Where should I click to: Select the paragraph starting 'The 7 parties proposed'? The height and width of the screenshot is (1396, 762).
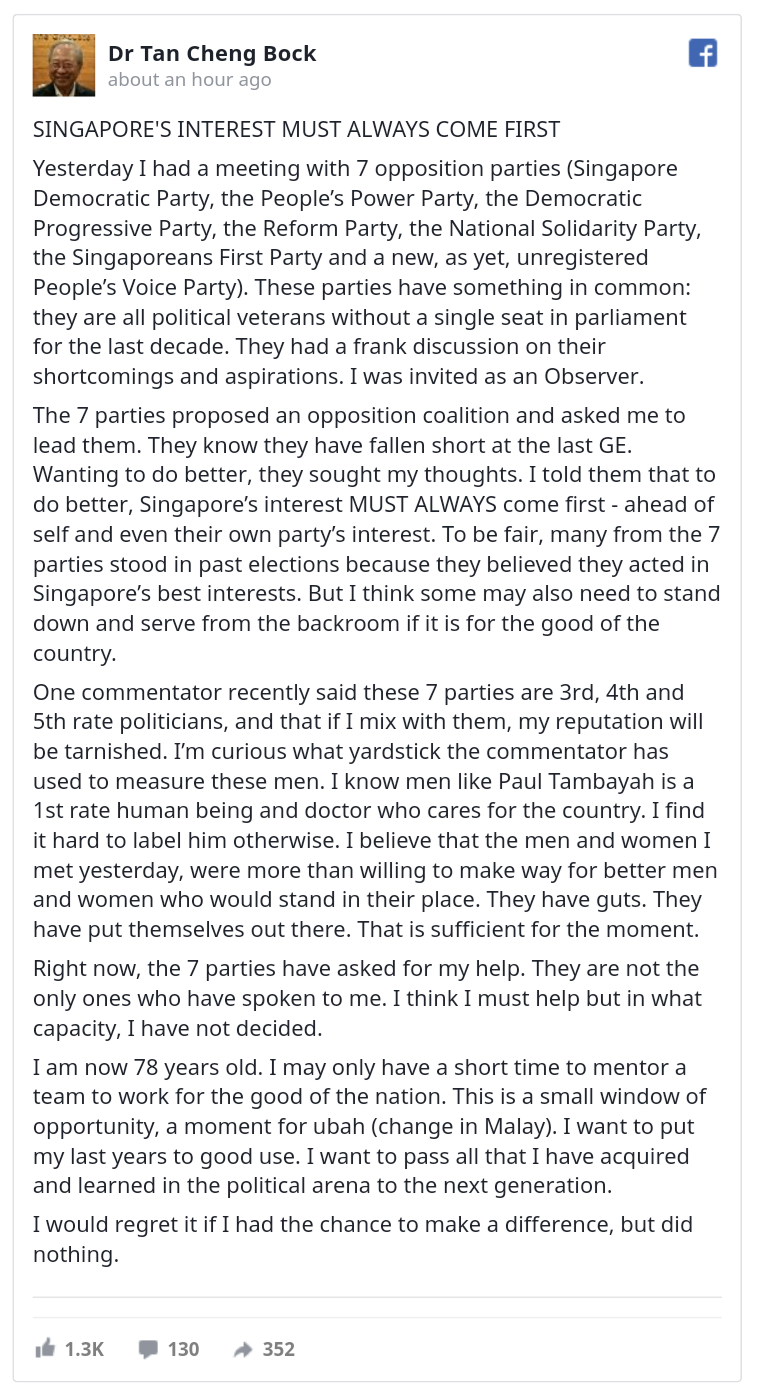pyautogui.click(x=377, y=534)
